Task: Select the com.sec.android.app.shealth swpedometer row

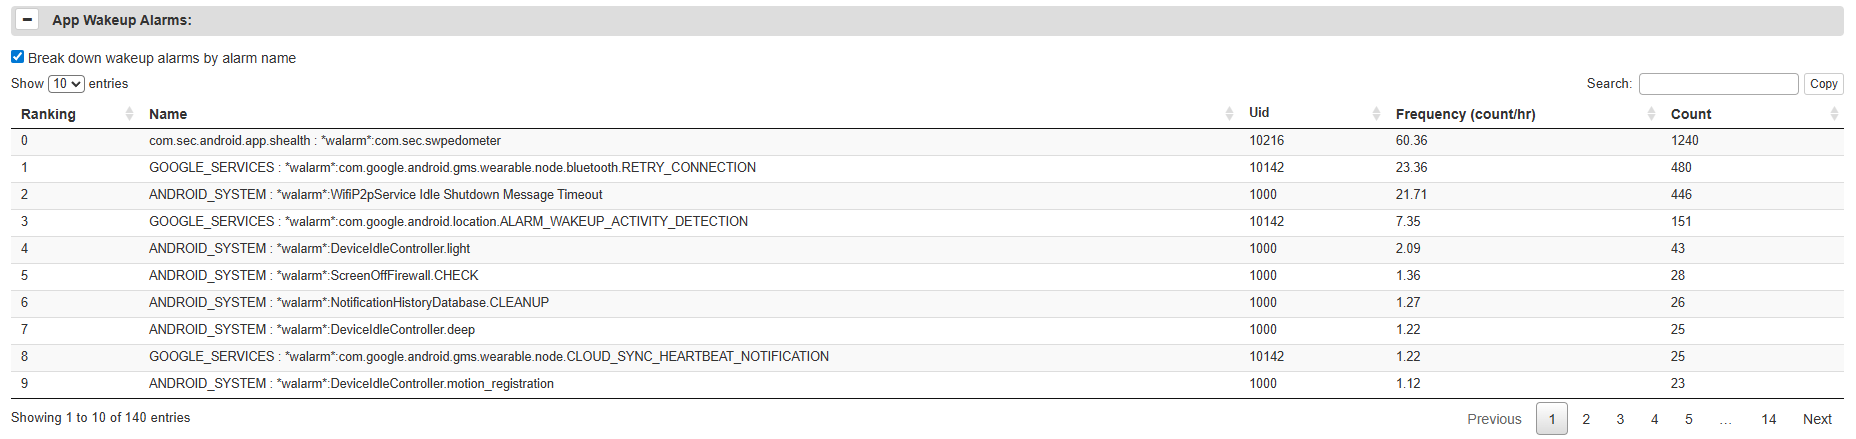Action: click(x=325, y=141)
